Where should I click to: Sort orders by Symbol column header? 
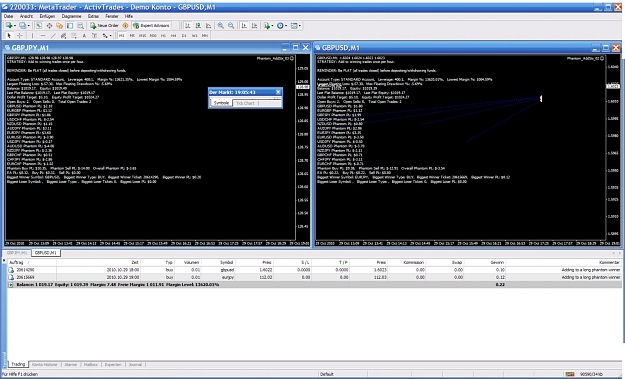point(218,262)
